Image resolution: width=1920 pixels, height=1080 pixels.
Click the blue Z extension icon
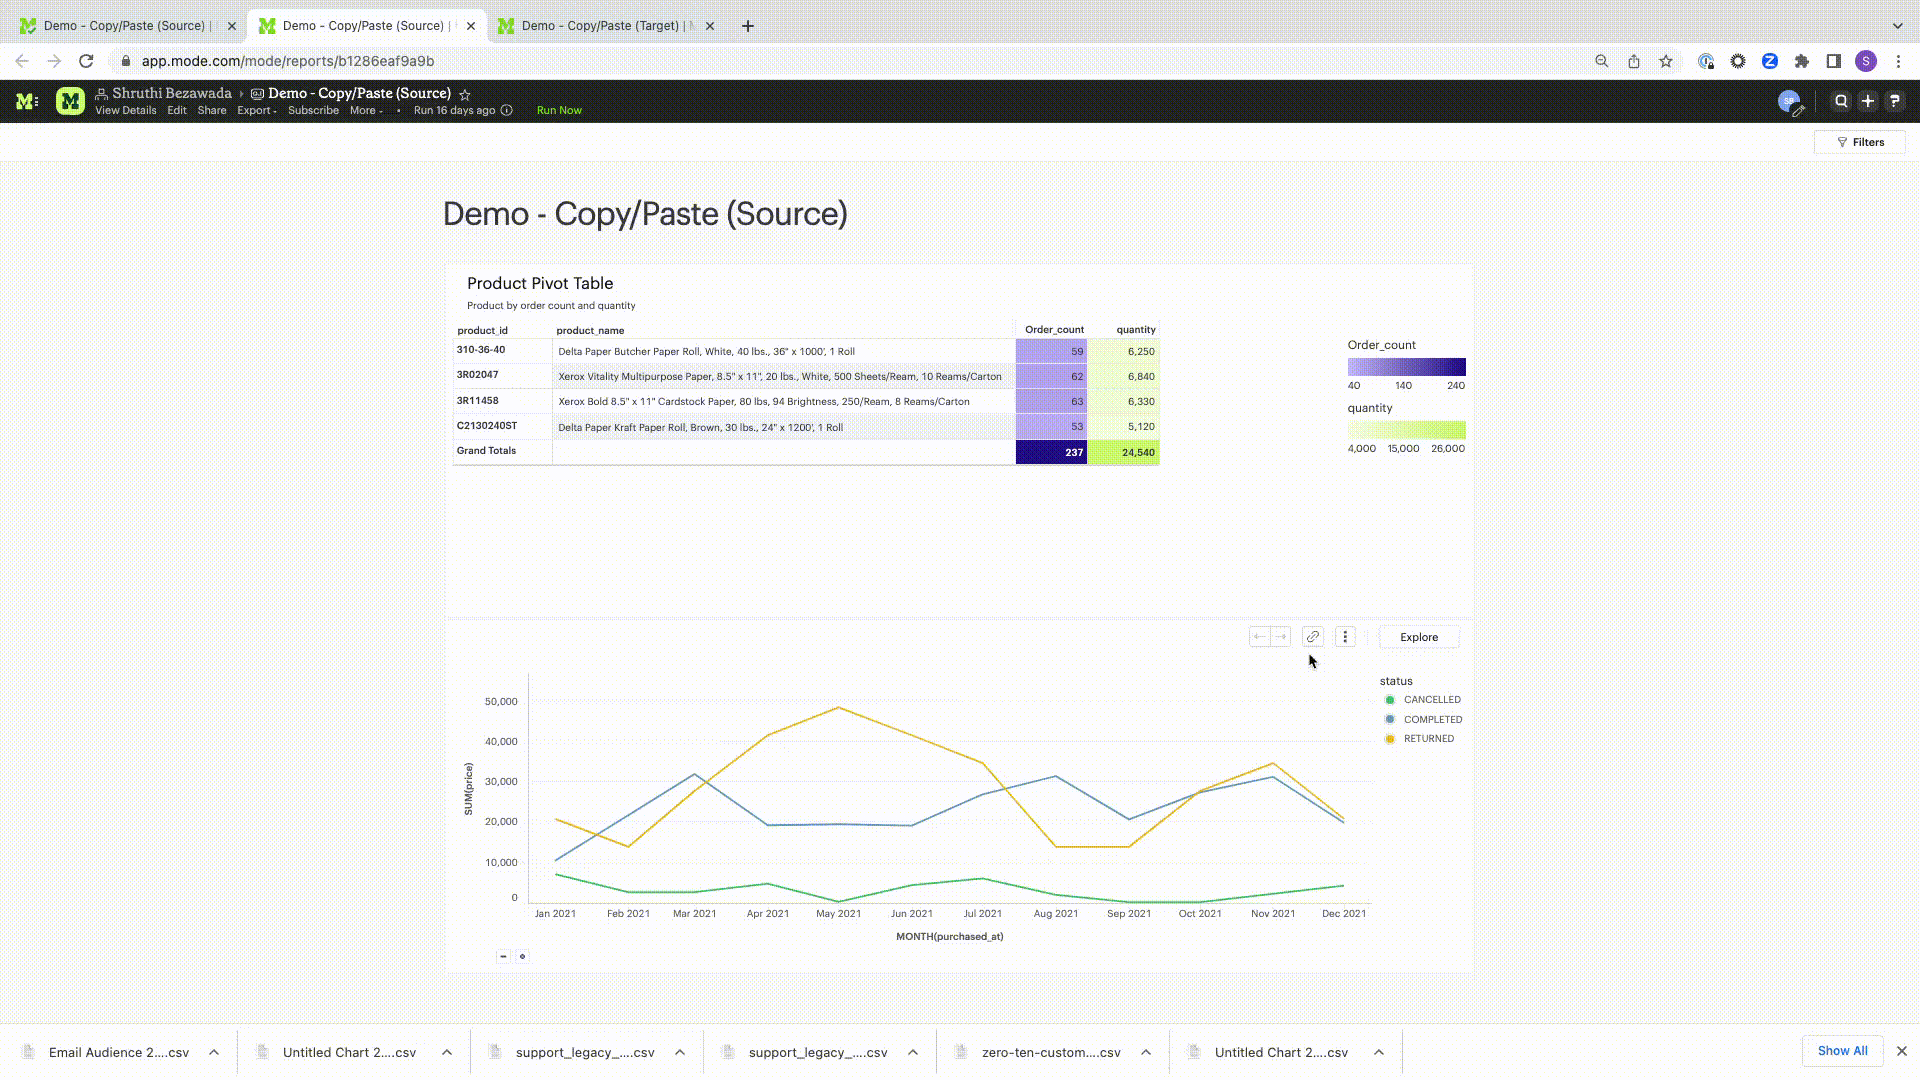click(x=1770, y=61)
